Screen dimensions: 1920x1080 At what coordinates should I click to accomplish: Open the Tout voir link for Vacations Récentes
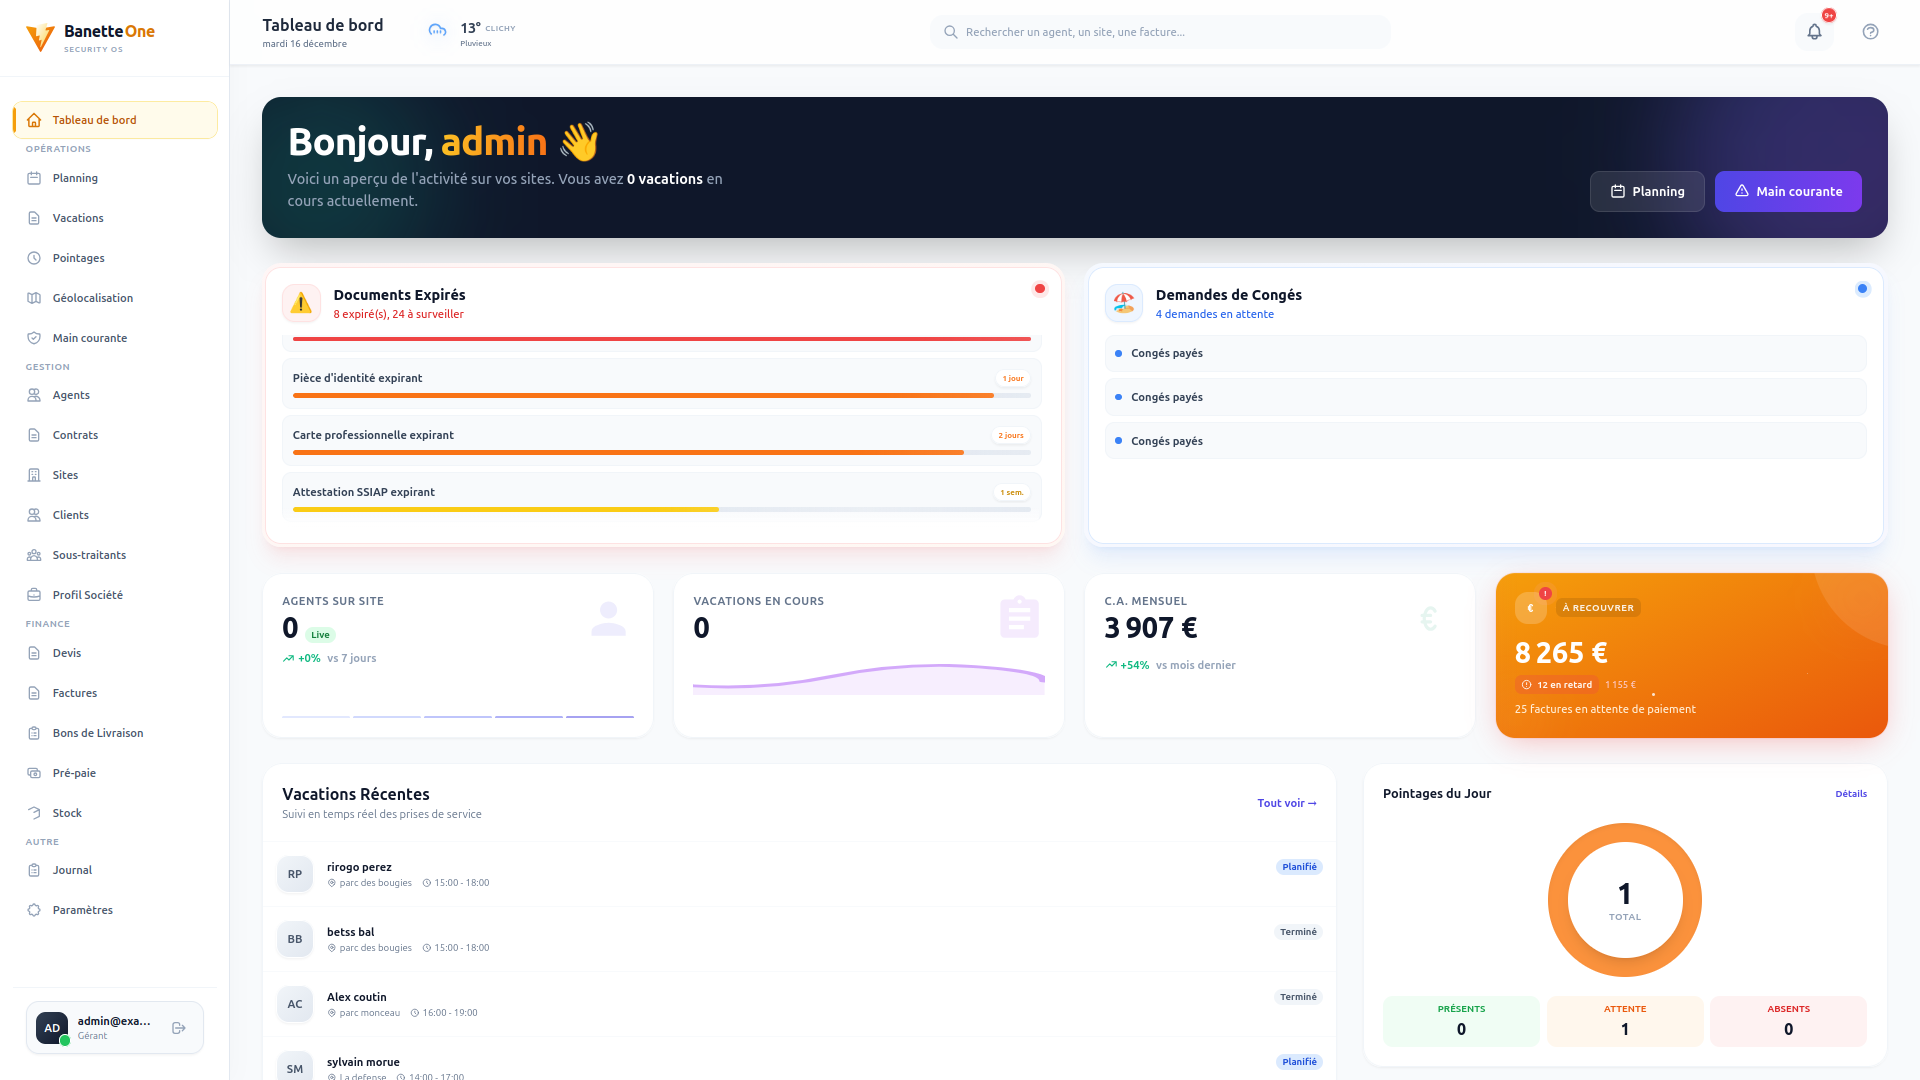(1287, 803)
